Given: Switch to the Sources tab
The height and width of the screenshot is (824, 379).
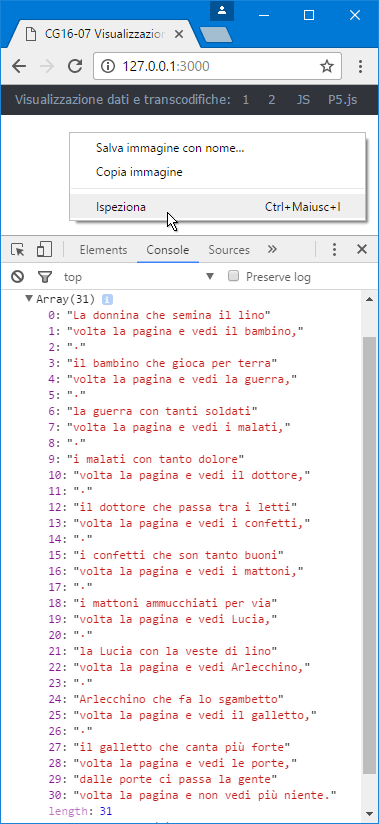Looking at the screenshot, I should click(229, 250).
